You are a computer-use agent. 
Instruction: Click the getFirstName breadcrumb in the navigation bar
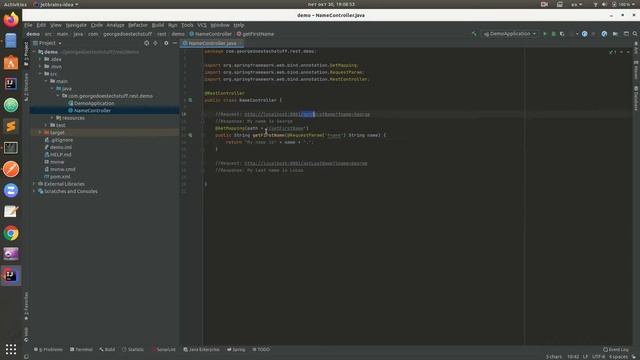tap(256, 34)
